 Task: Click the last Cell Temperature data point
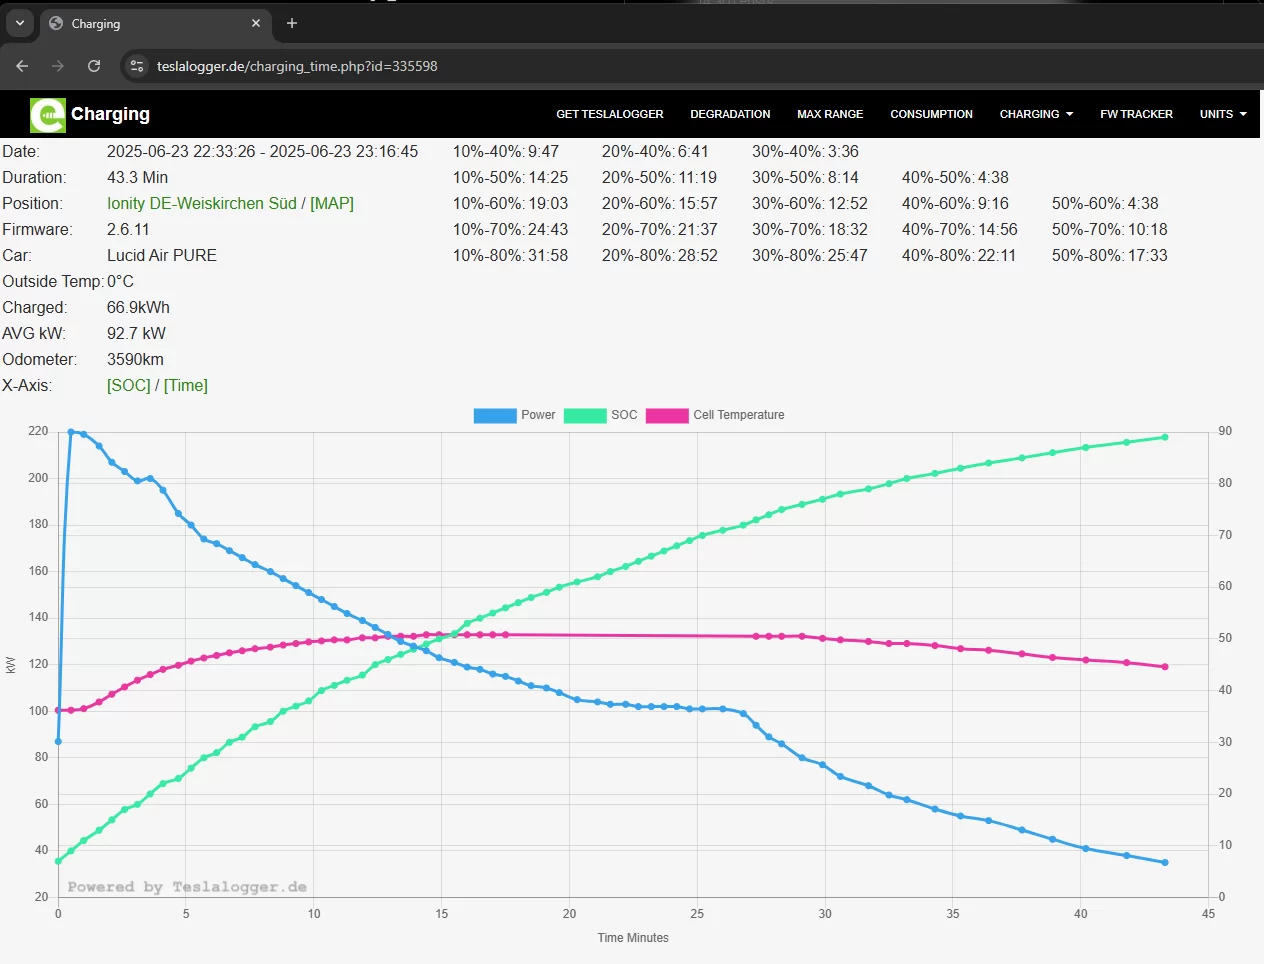click(1165, 667)
